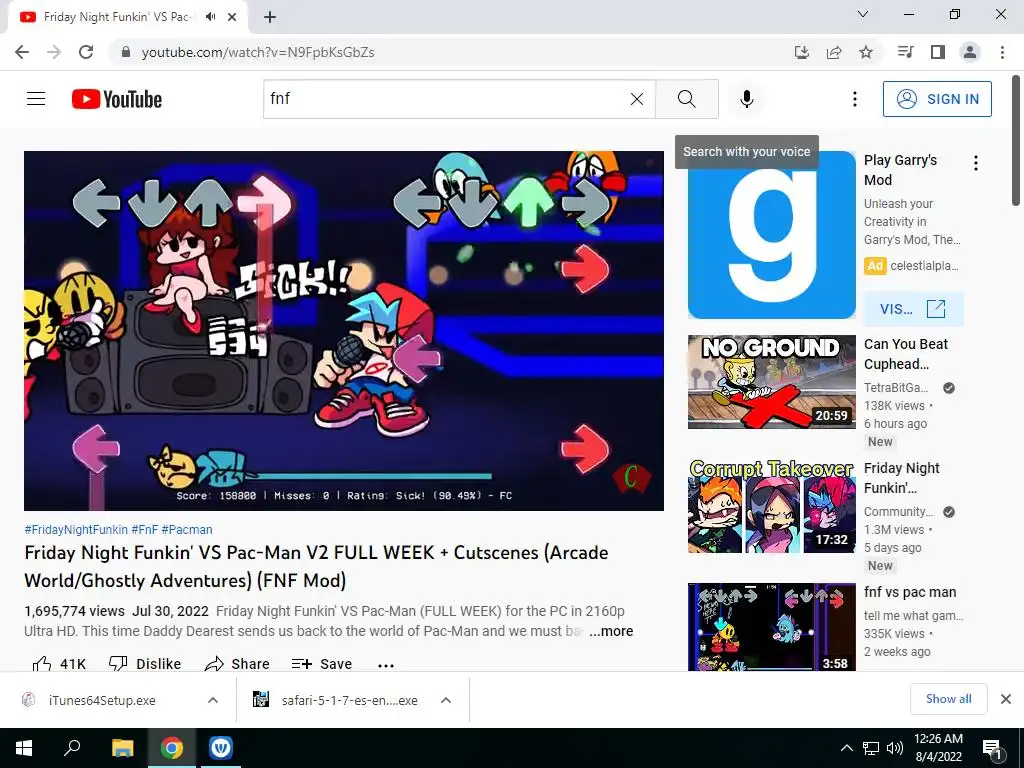Viewport: 1024px width, 768px height.
Task: Open Chrome three-dot menu
Action: [1002, 52]
